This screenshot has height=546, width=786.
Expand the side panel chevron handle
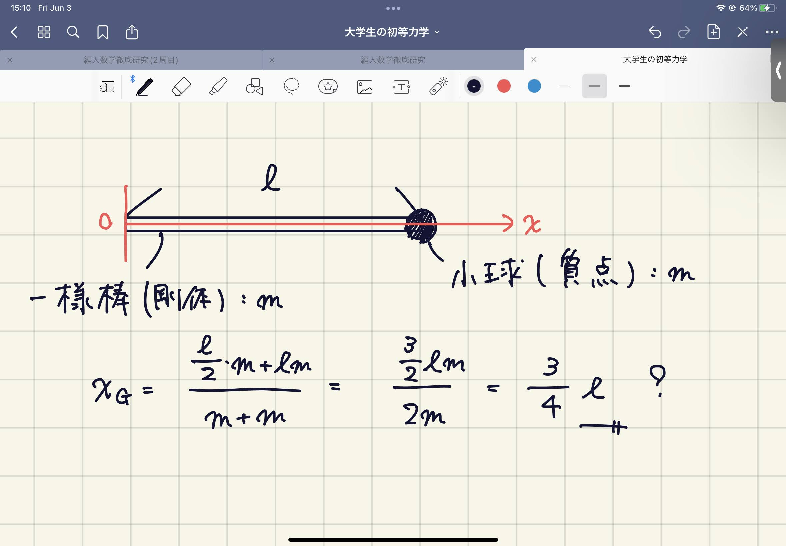tap(778, 71)
